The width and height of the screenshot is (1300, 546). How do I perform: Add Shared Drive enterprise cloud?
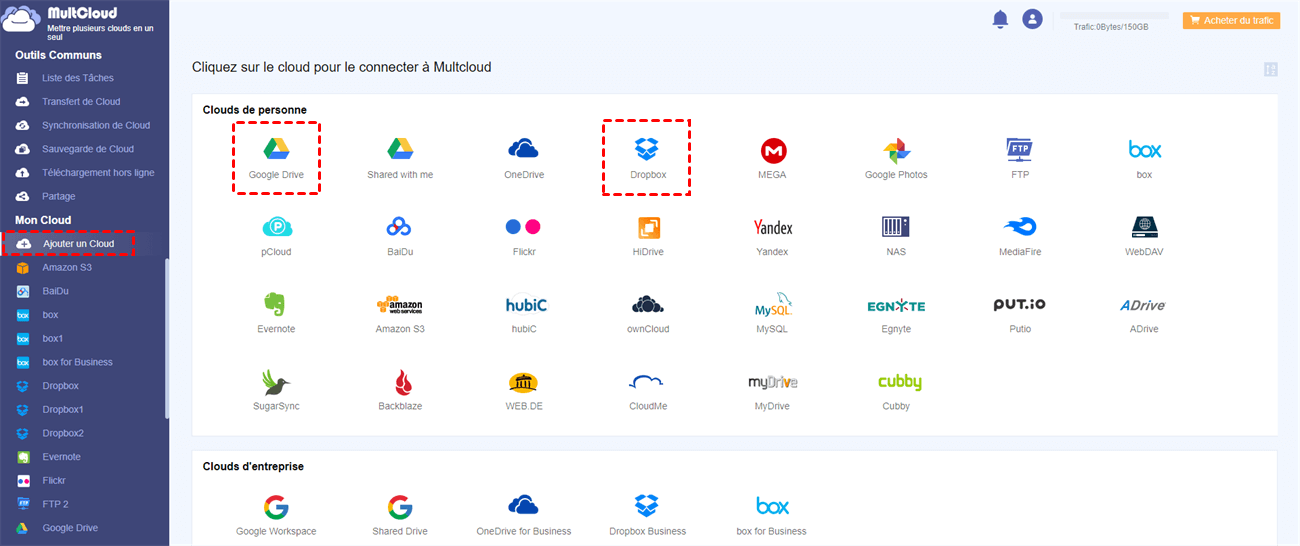(400, 506)
